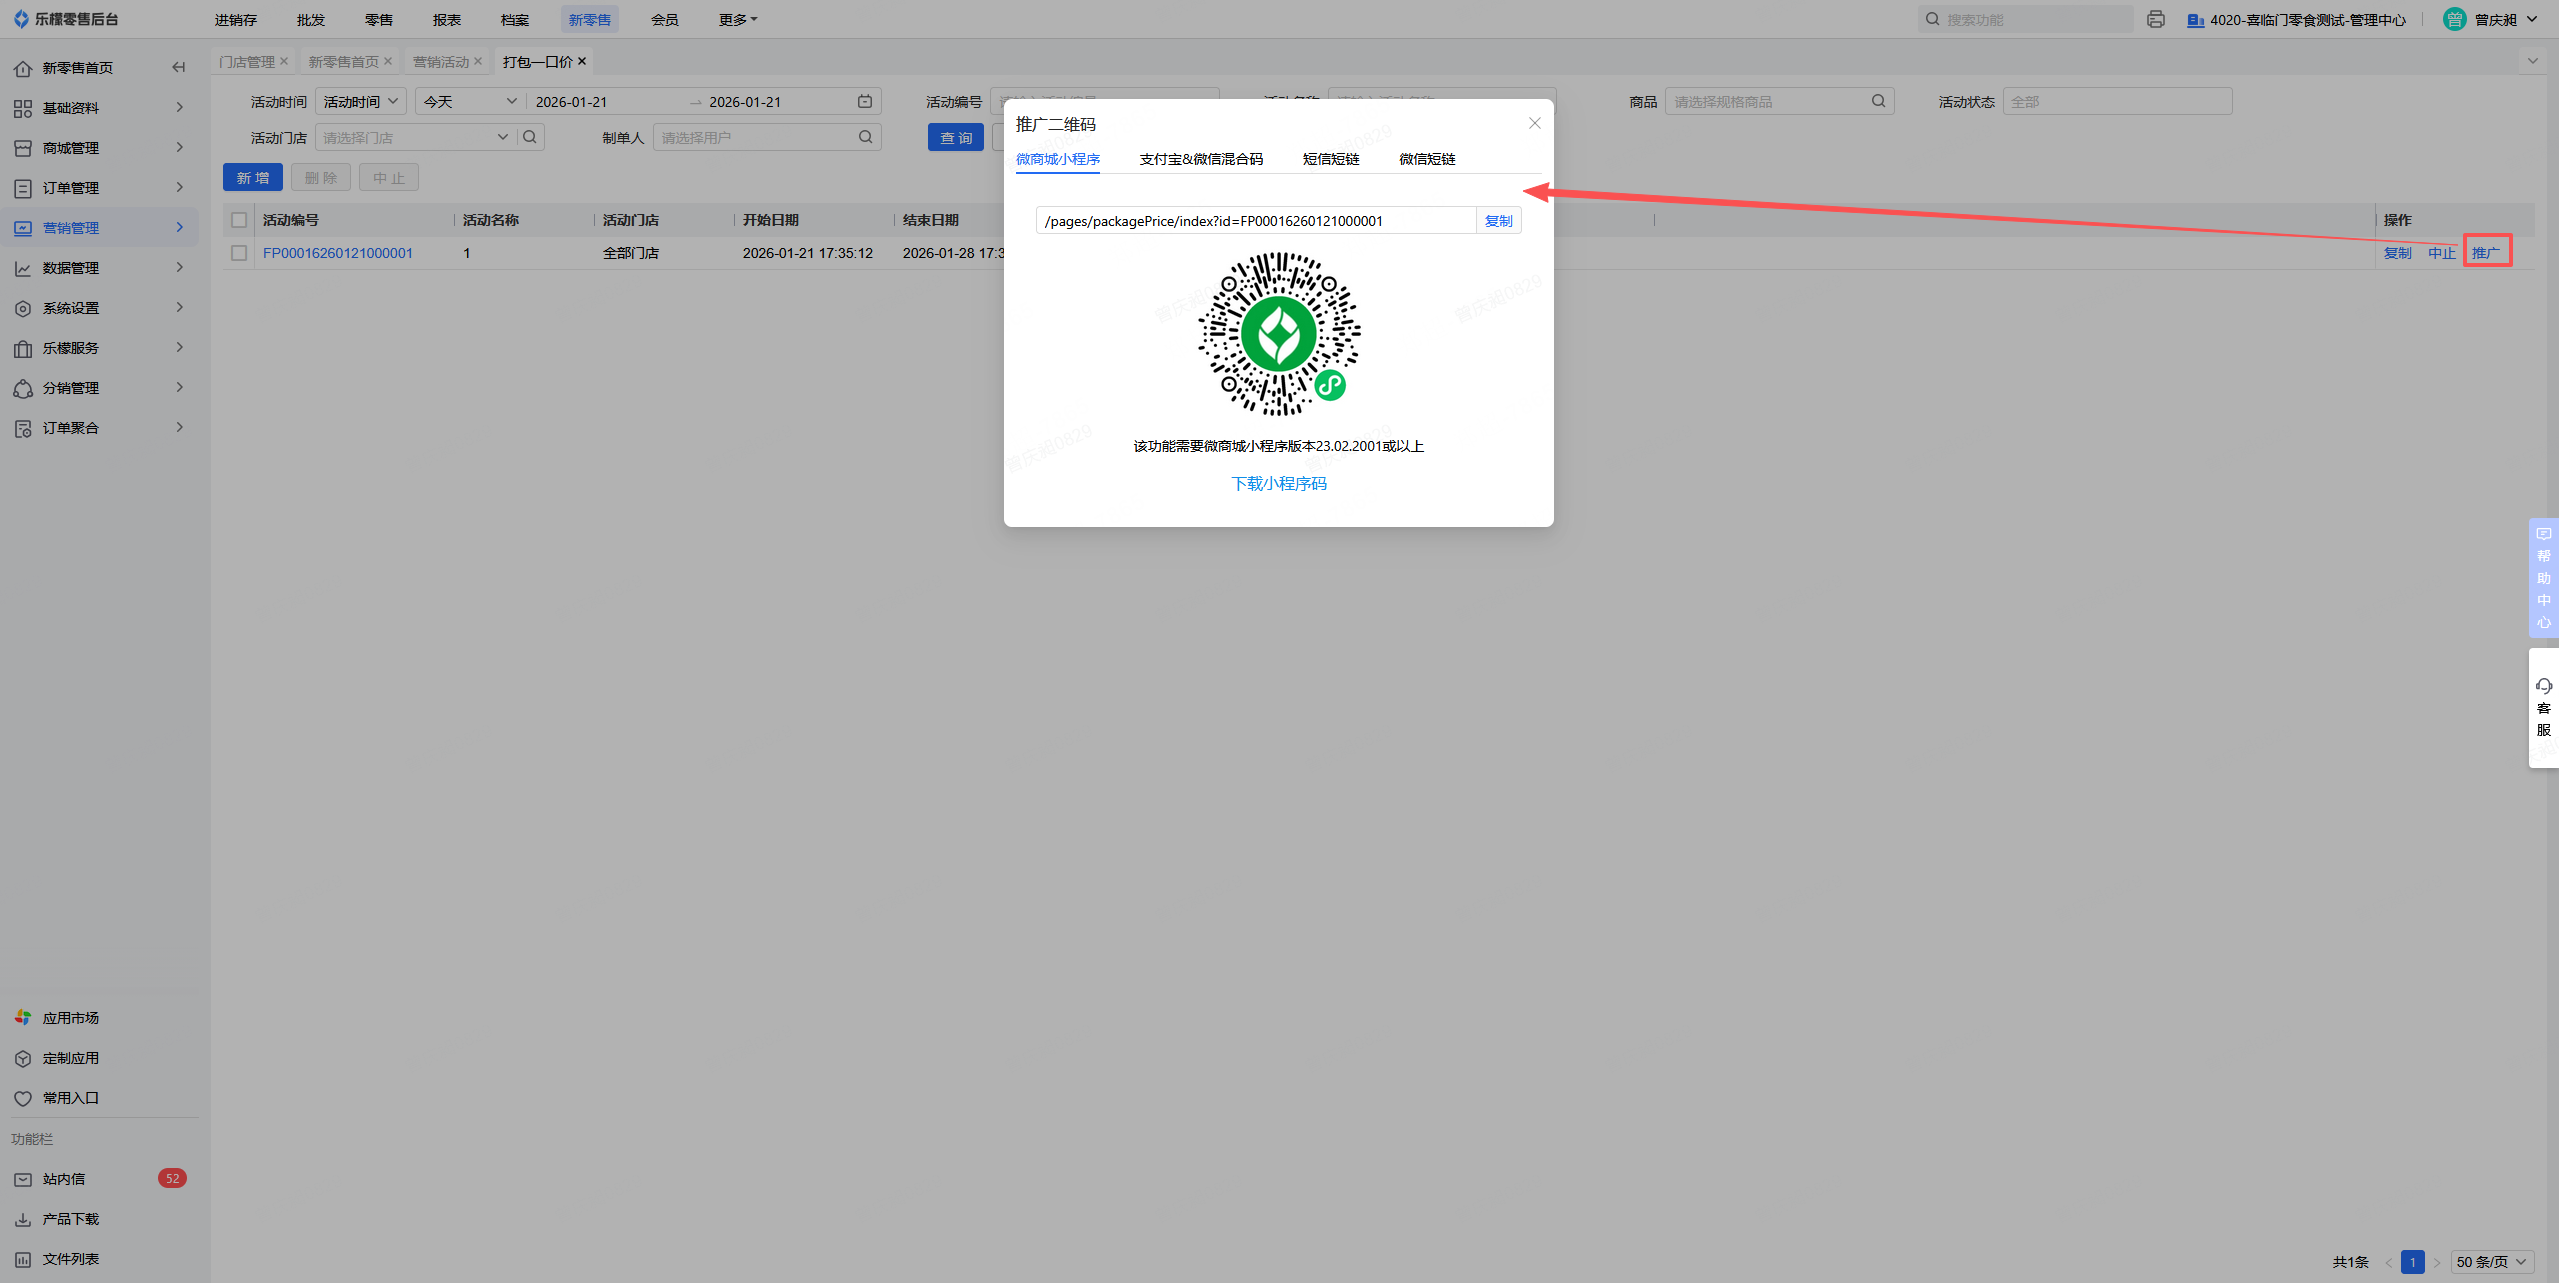
Task: Open the 今天 date preset dropdown
Action: click(x=470, y=102)
